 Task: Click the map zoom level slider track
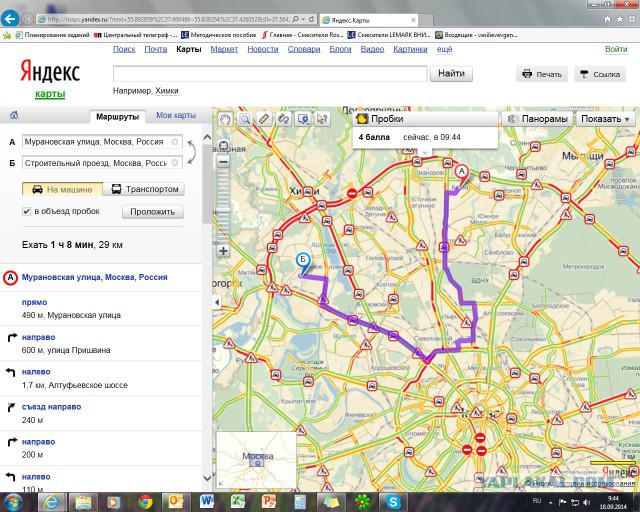click(x=223, y=206)
